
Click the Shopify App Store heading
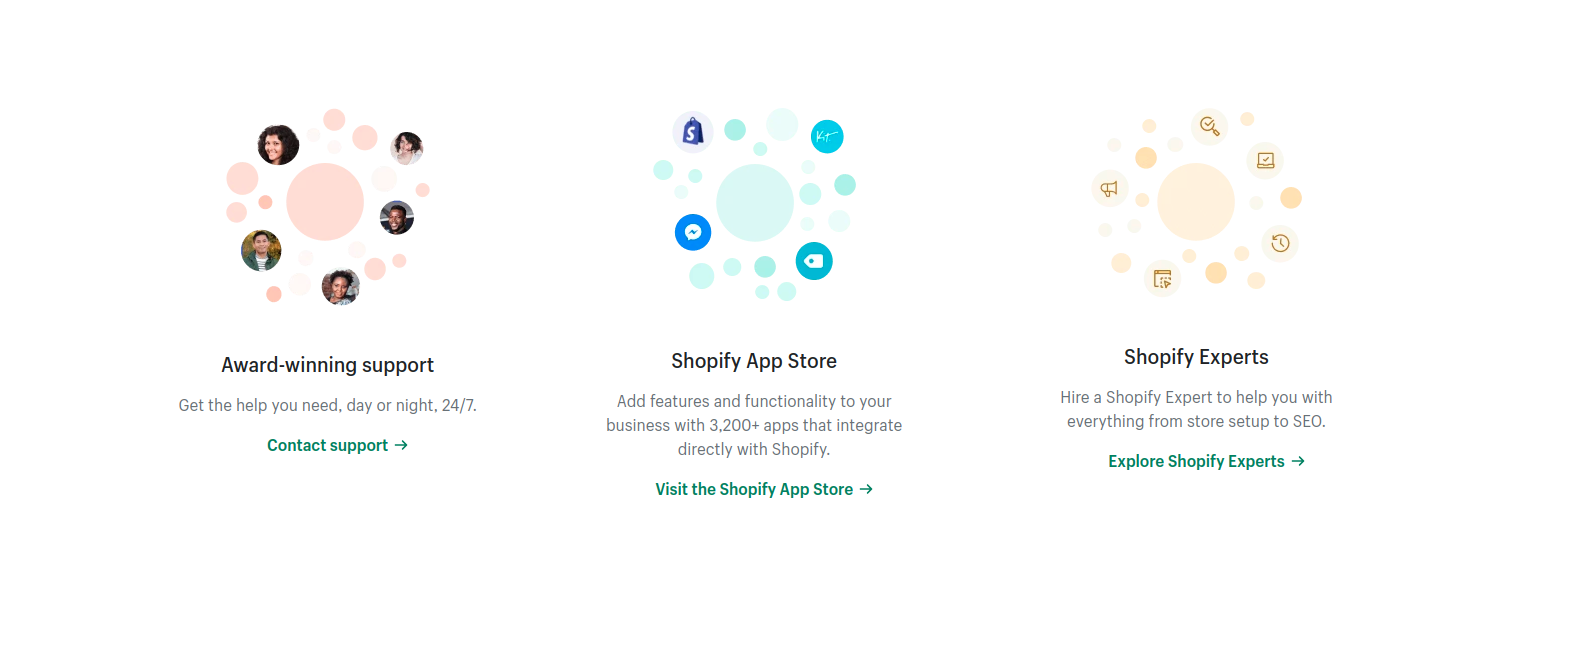click(754, 361)
